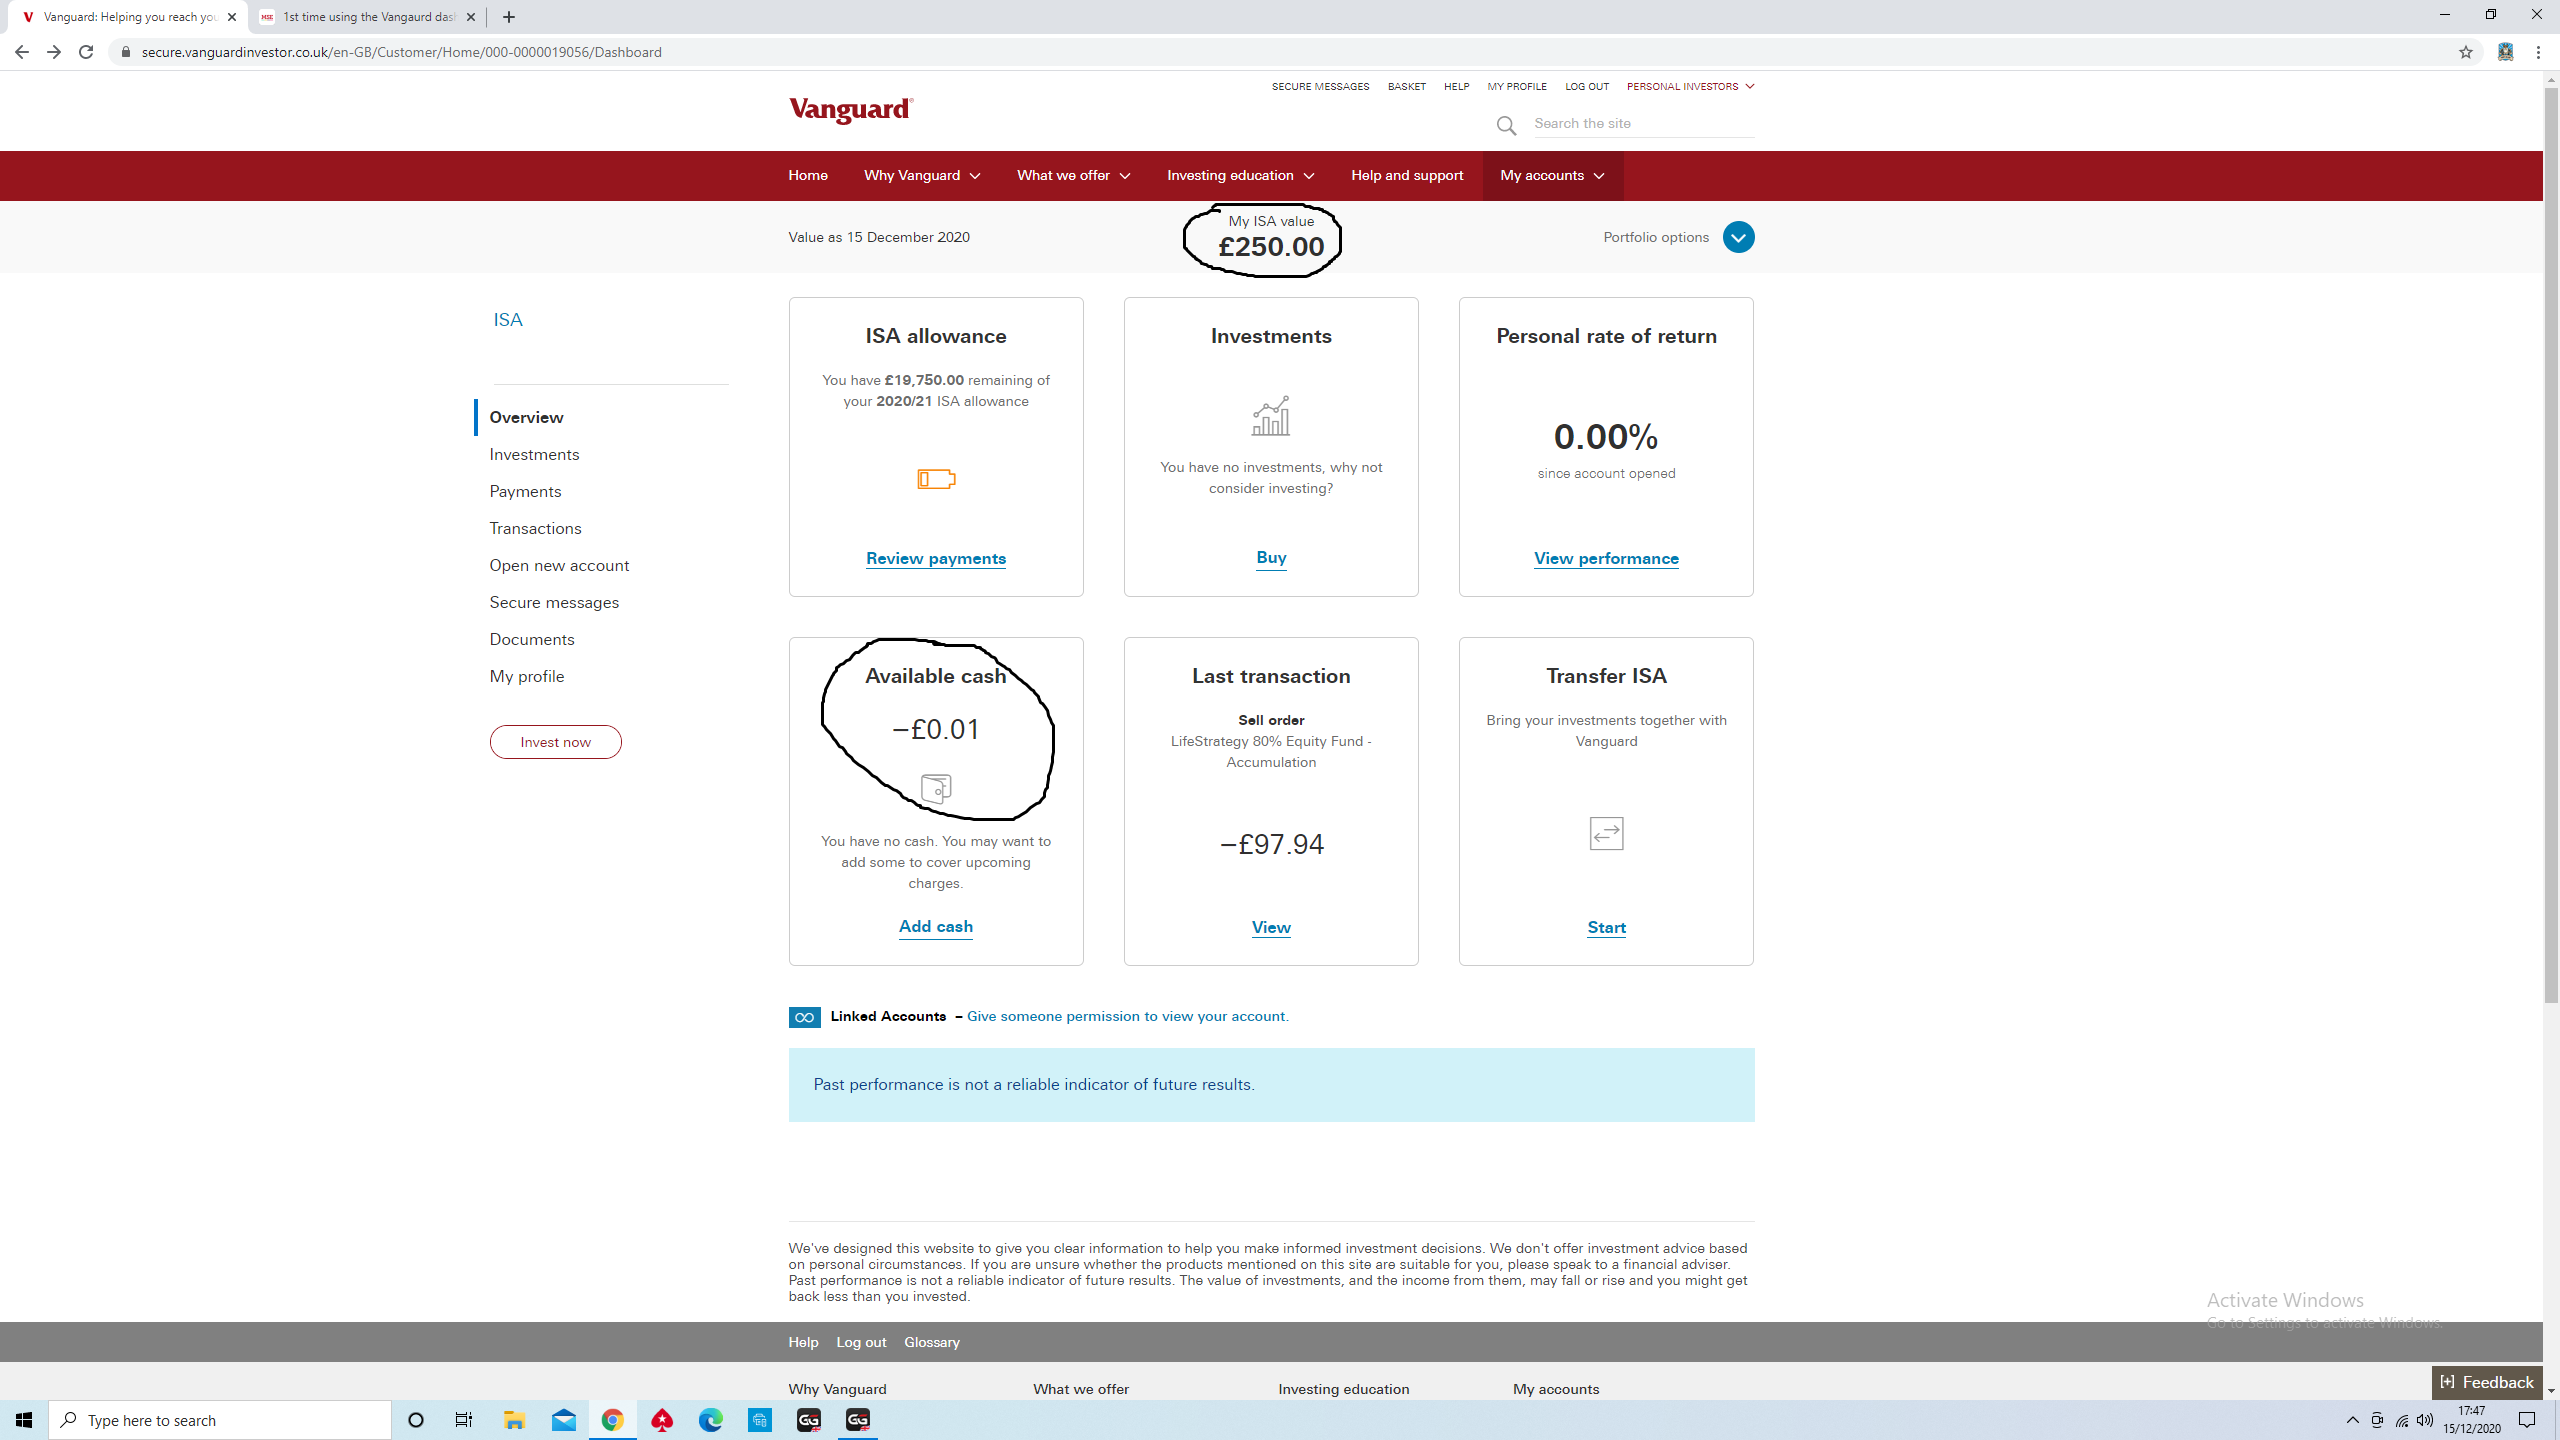Open Task View on taskbar
This screenshot has height=1440, width=2560.
464,1420
